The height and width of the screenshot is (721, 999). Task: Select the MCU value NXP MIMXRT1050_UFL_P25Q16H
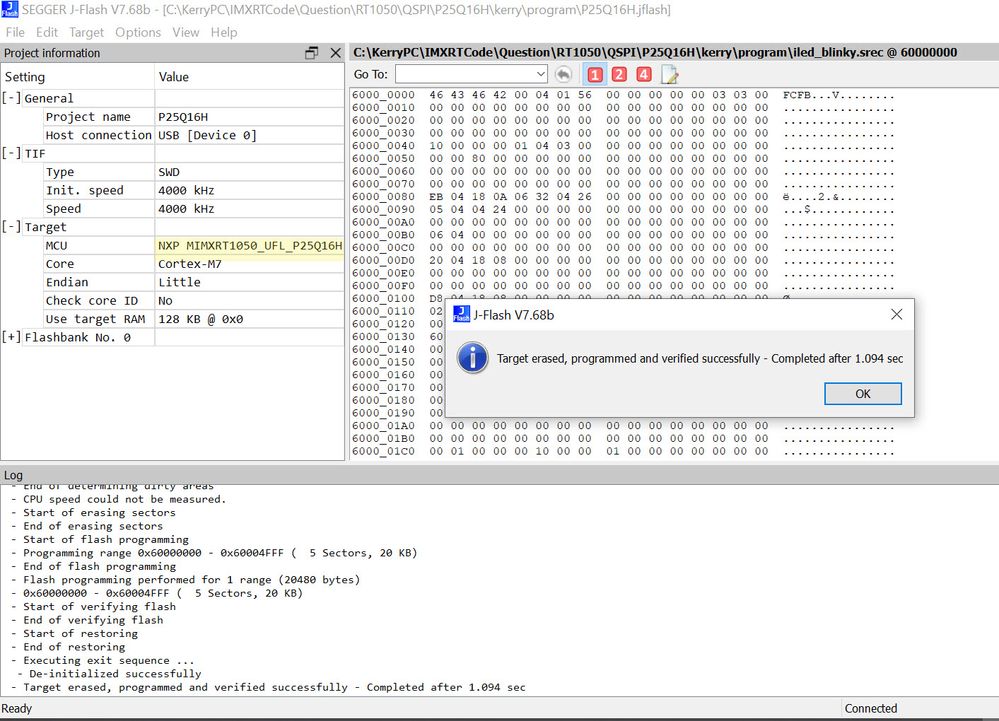click(x=250, y=245)
